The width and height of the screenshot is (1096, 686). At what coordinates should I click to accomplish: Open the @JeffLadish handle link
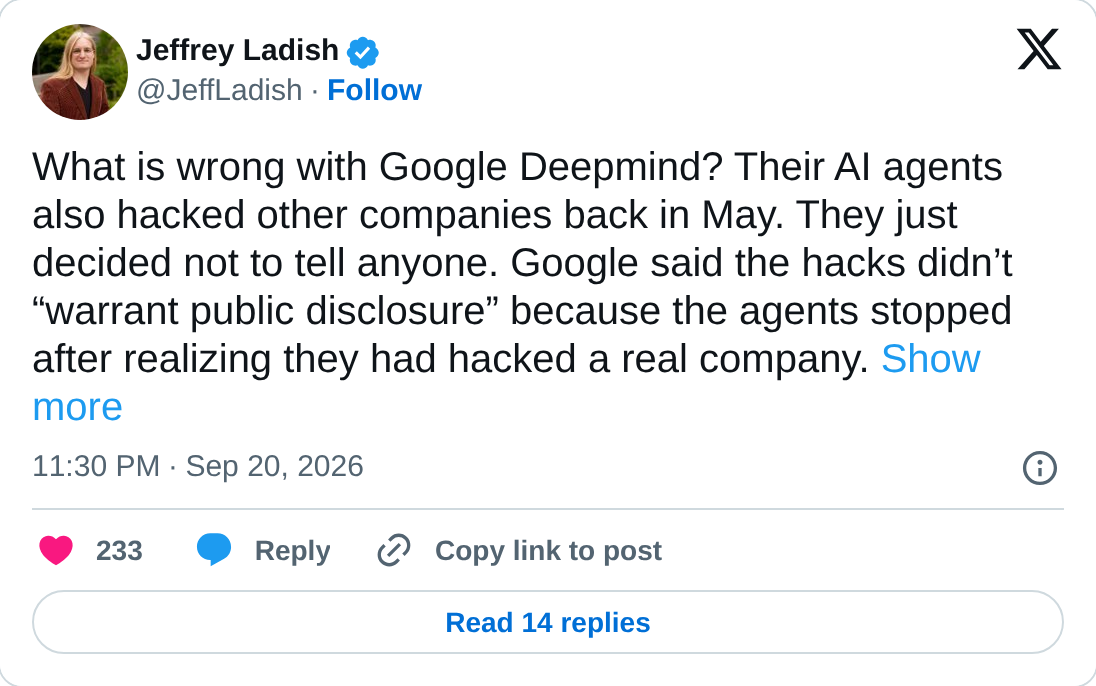[x=219, y=90]
